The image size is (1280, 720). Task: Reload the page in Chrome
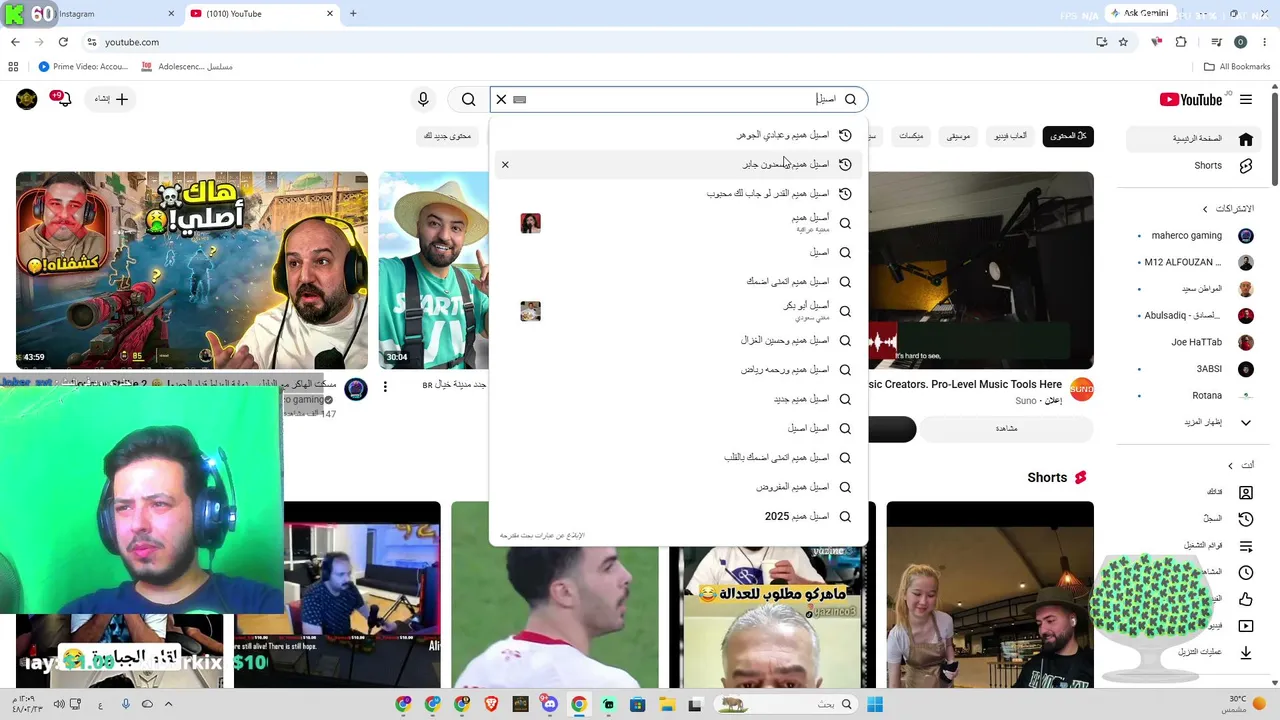pos(63,42)
